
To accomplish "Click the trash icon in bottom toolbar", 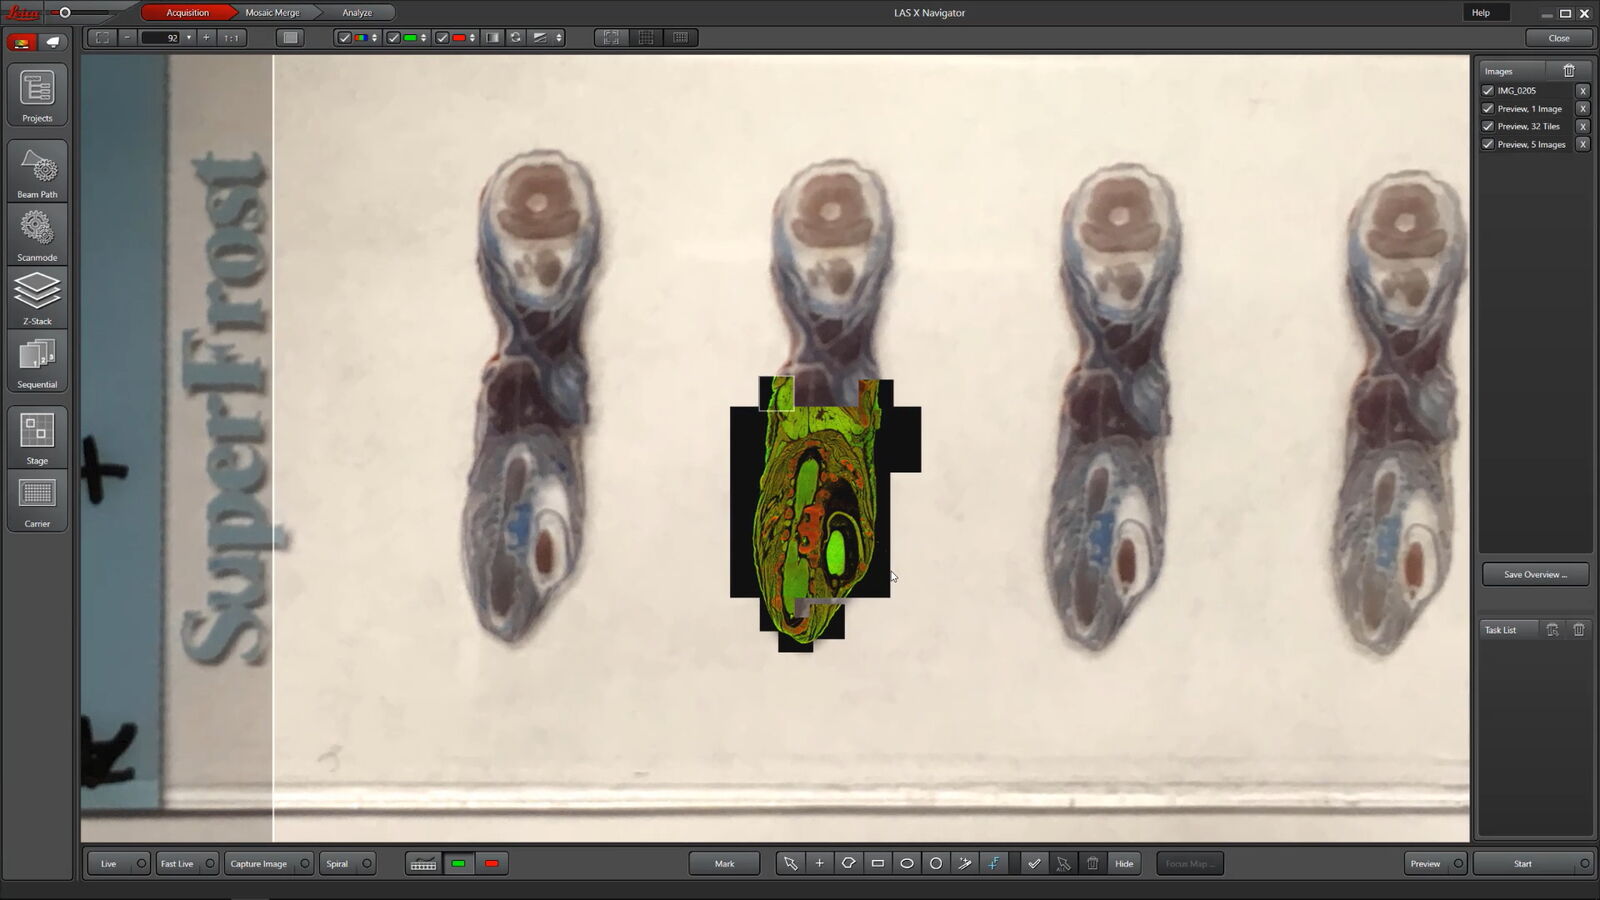I will click(x=1093, y=863).
